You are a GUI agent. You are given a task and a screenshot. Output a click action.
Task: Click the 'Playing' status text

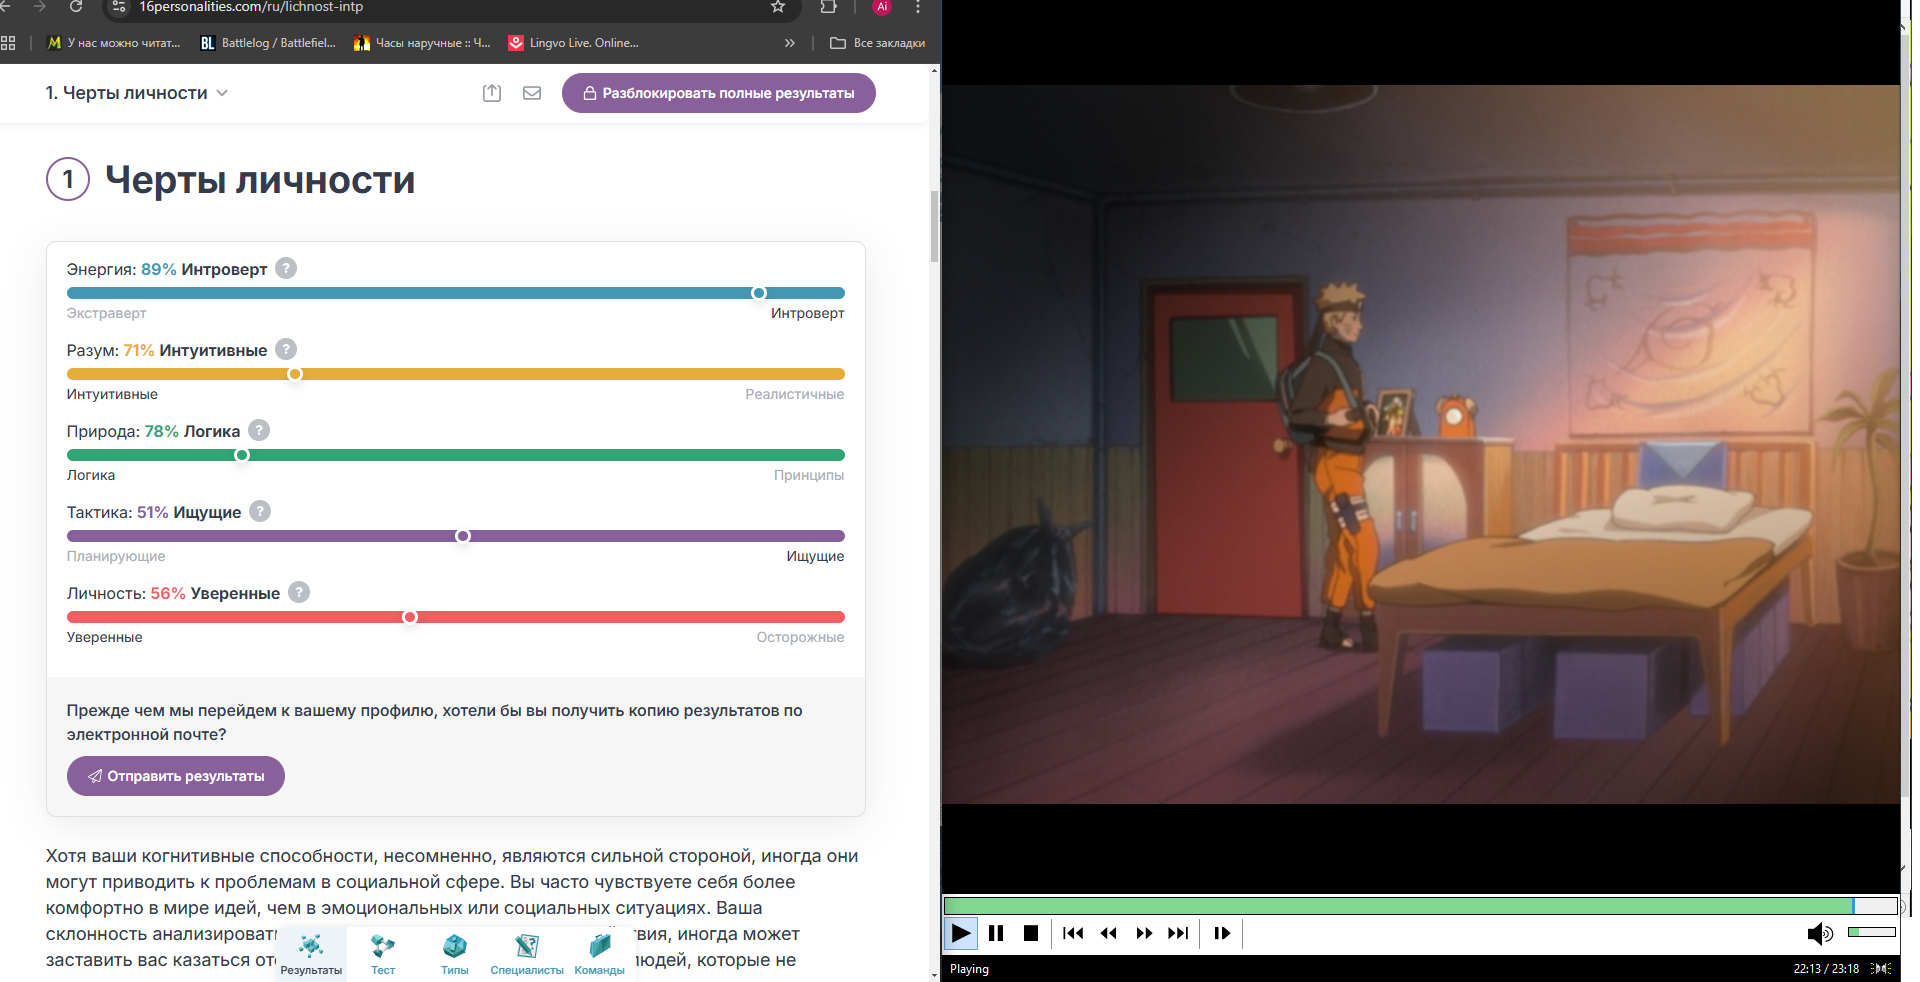(x=969, y=968)
